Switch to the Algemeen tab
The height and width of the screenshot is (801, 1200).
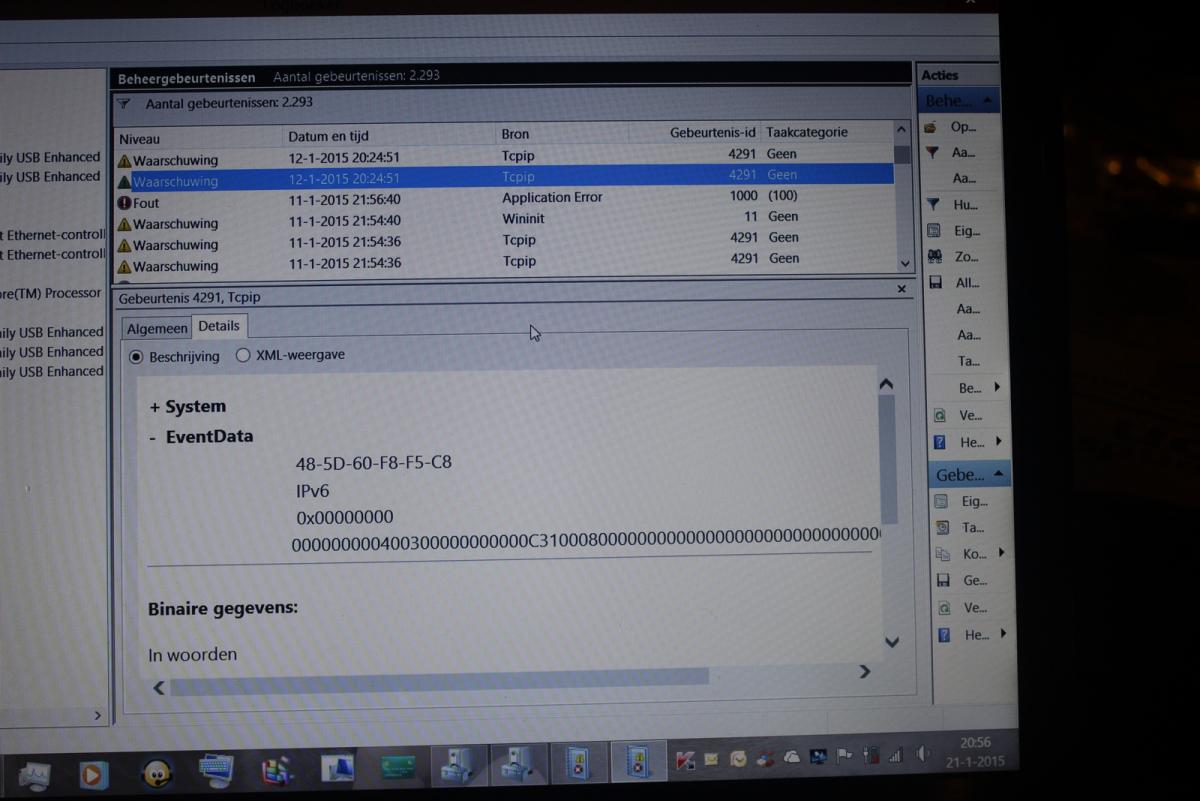157,329
